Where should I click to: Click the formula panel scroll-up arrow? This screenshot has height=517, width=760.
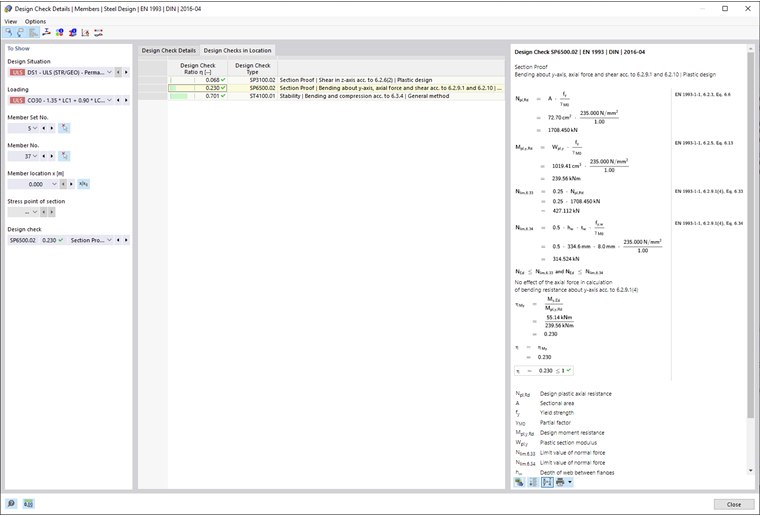(x=750, y=48)
